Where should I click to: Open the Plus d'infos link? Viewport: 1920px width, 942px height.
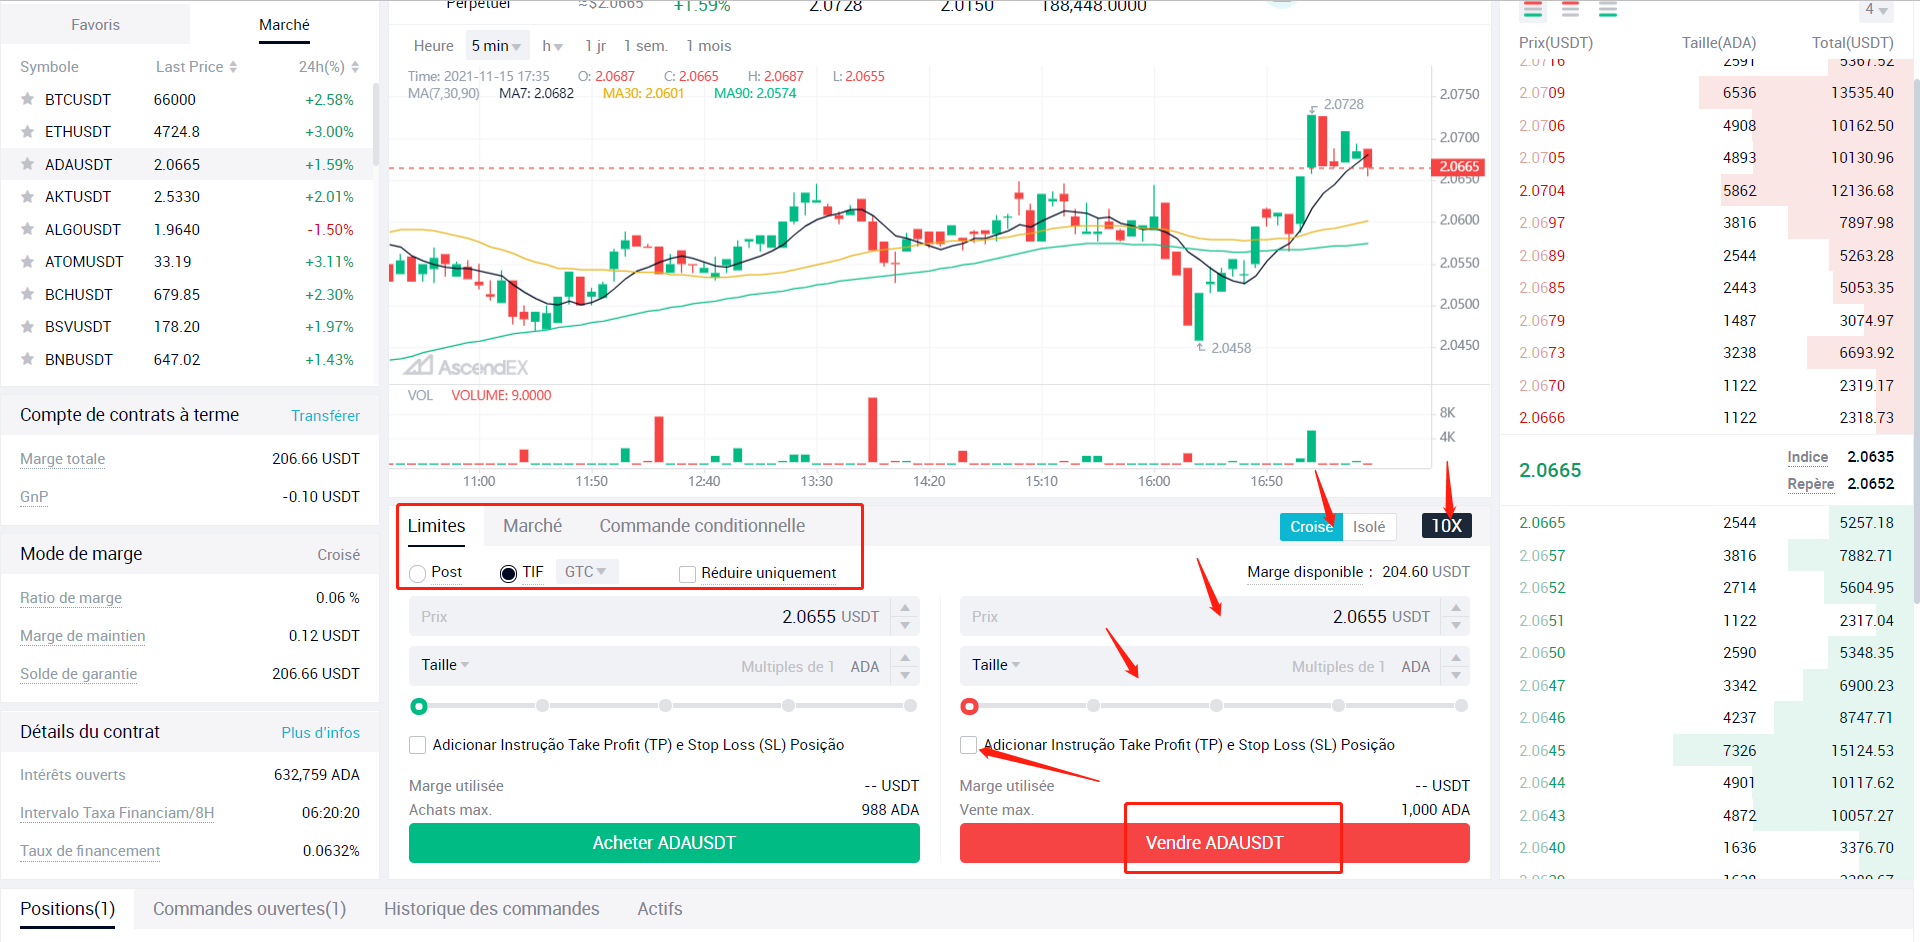pos(320,733)
